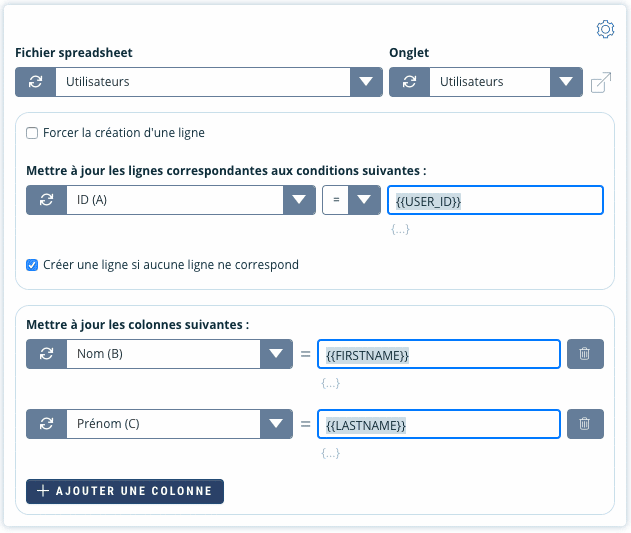Image resolution: width=631 pixels, height=533 pixels.
Task: Enable Forcer la création d'une ligne
Action: (x=33, y=133)
